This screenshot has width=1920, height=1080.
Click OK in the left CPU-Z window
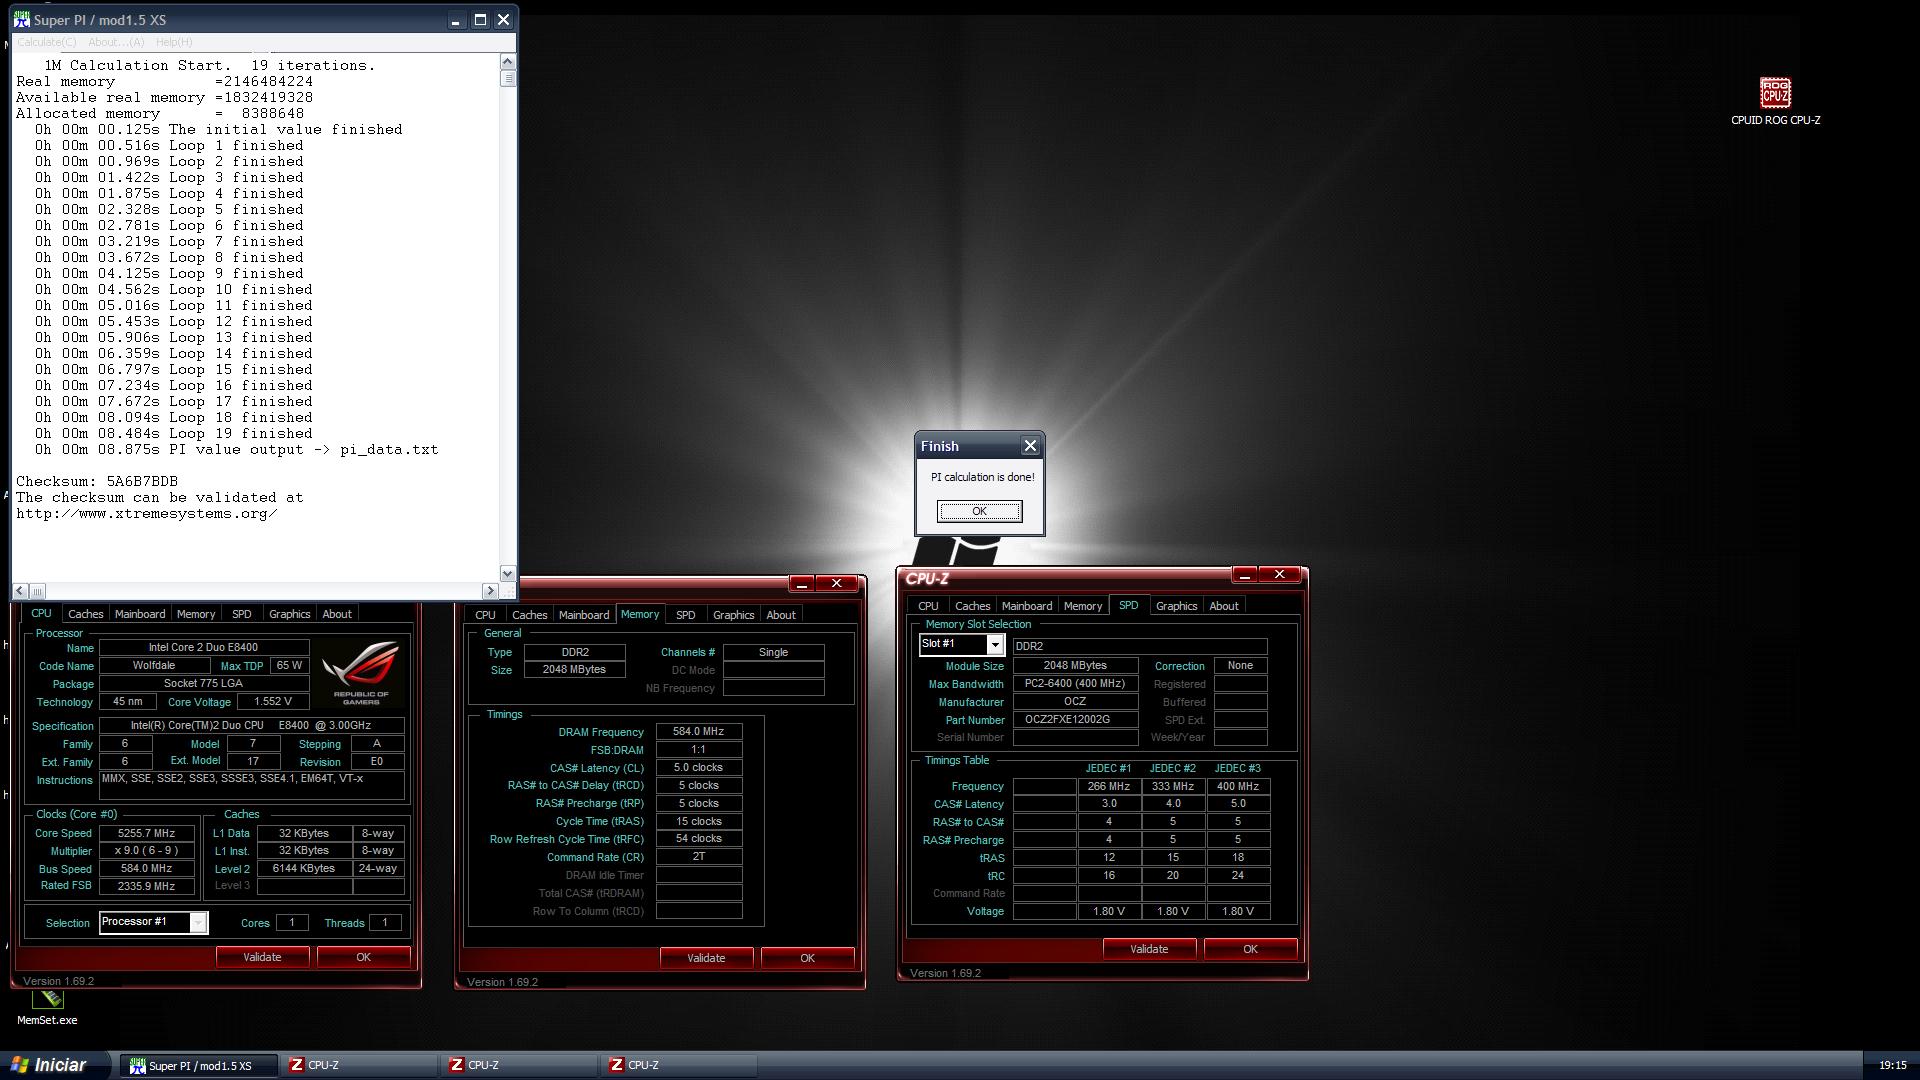[x=363, y=957]
